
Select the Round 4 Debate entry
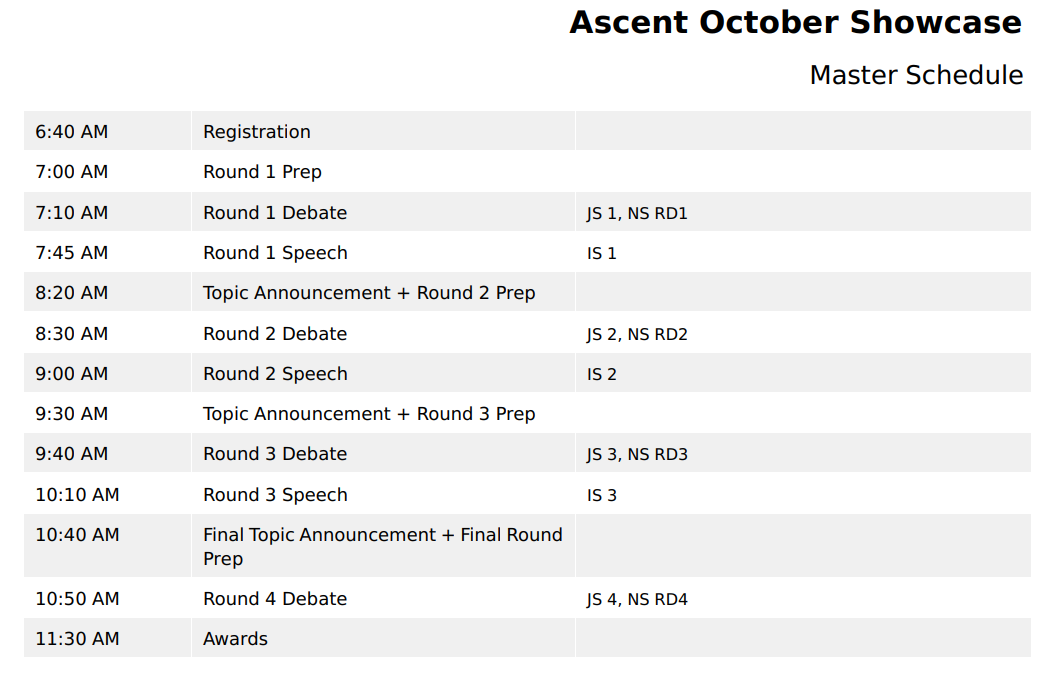(x=275, y=599)
